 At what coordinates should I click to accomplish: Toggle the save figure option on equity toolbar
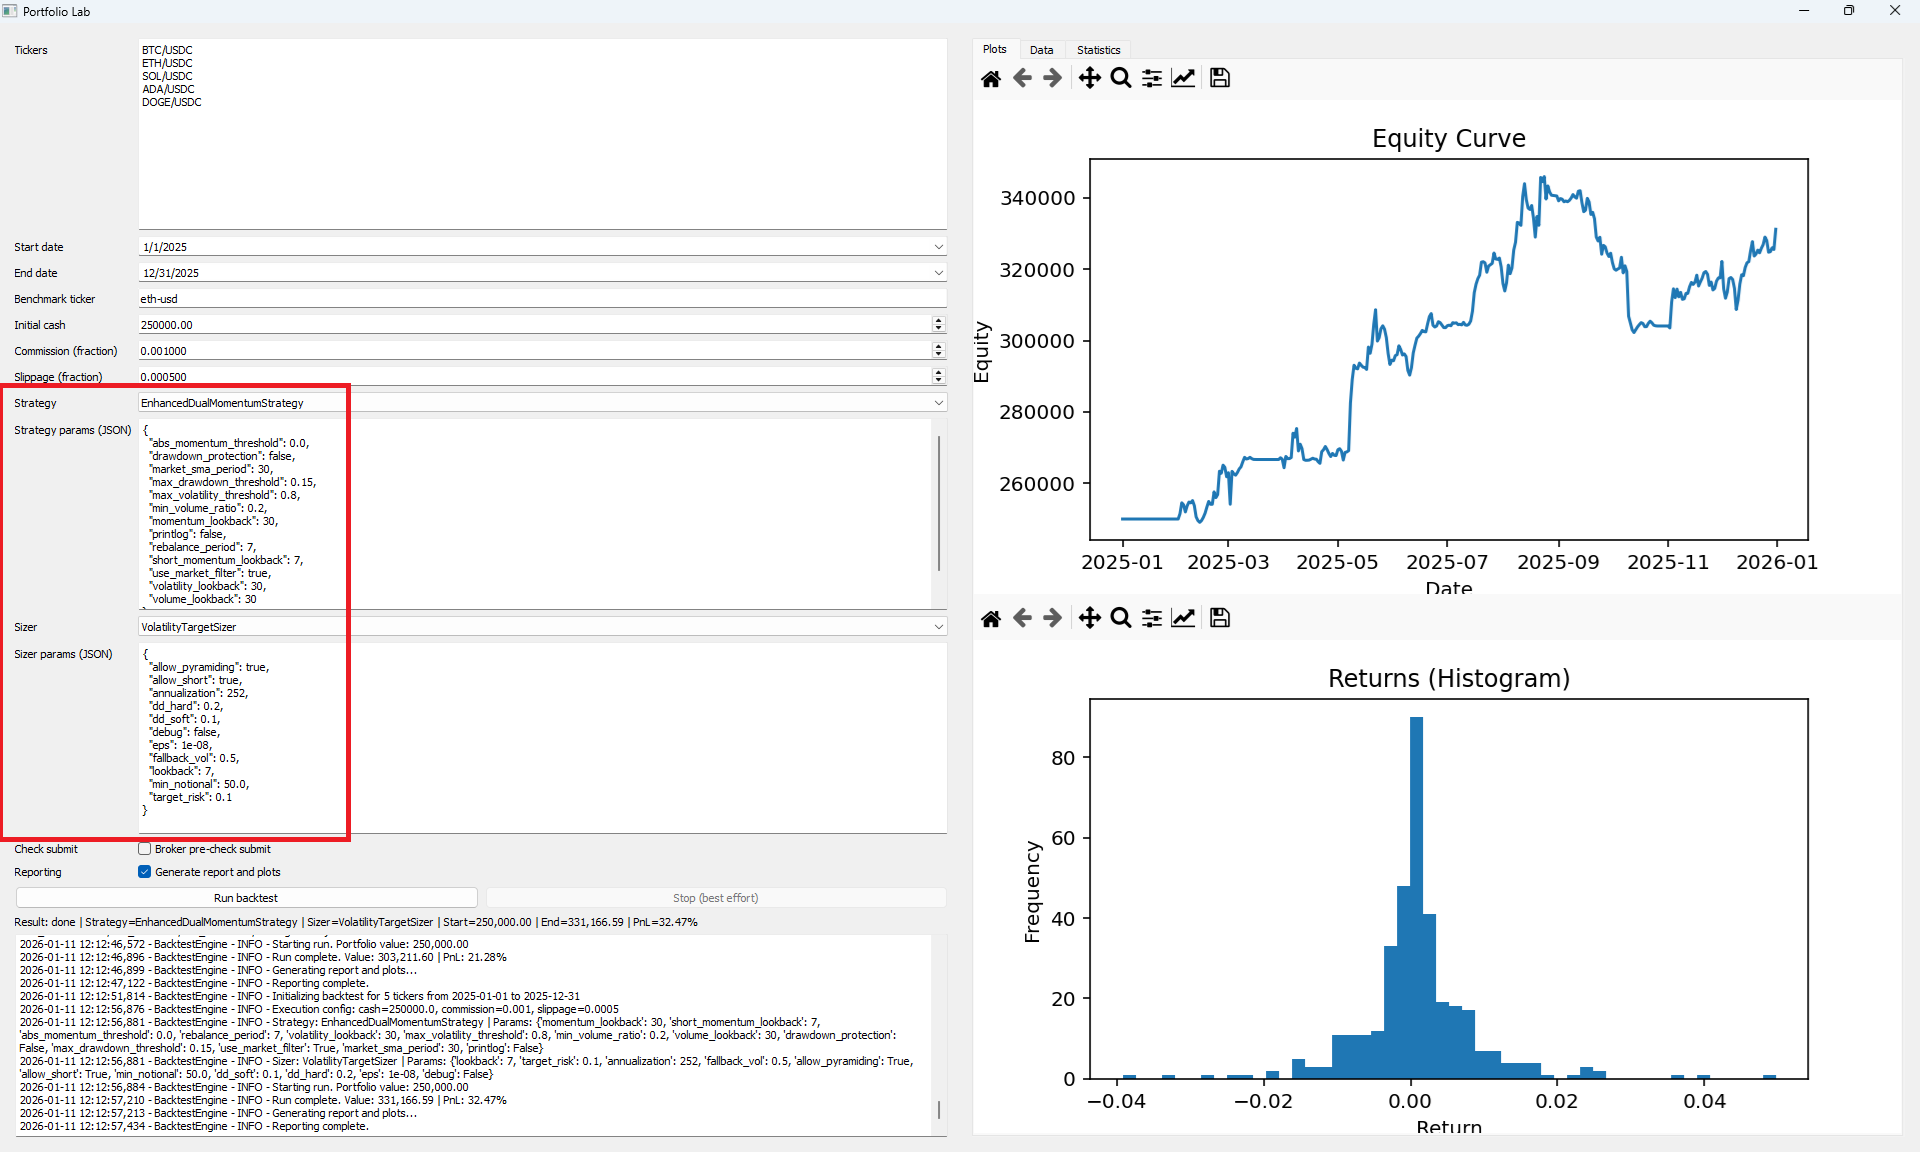[x=1219, y=78]
